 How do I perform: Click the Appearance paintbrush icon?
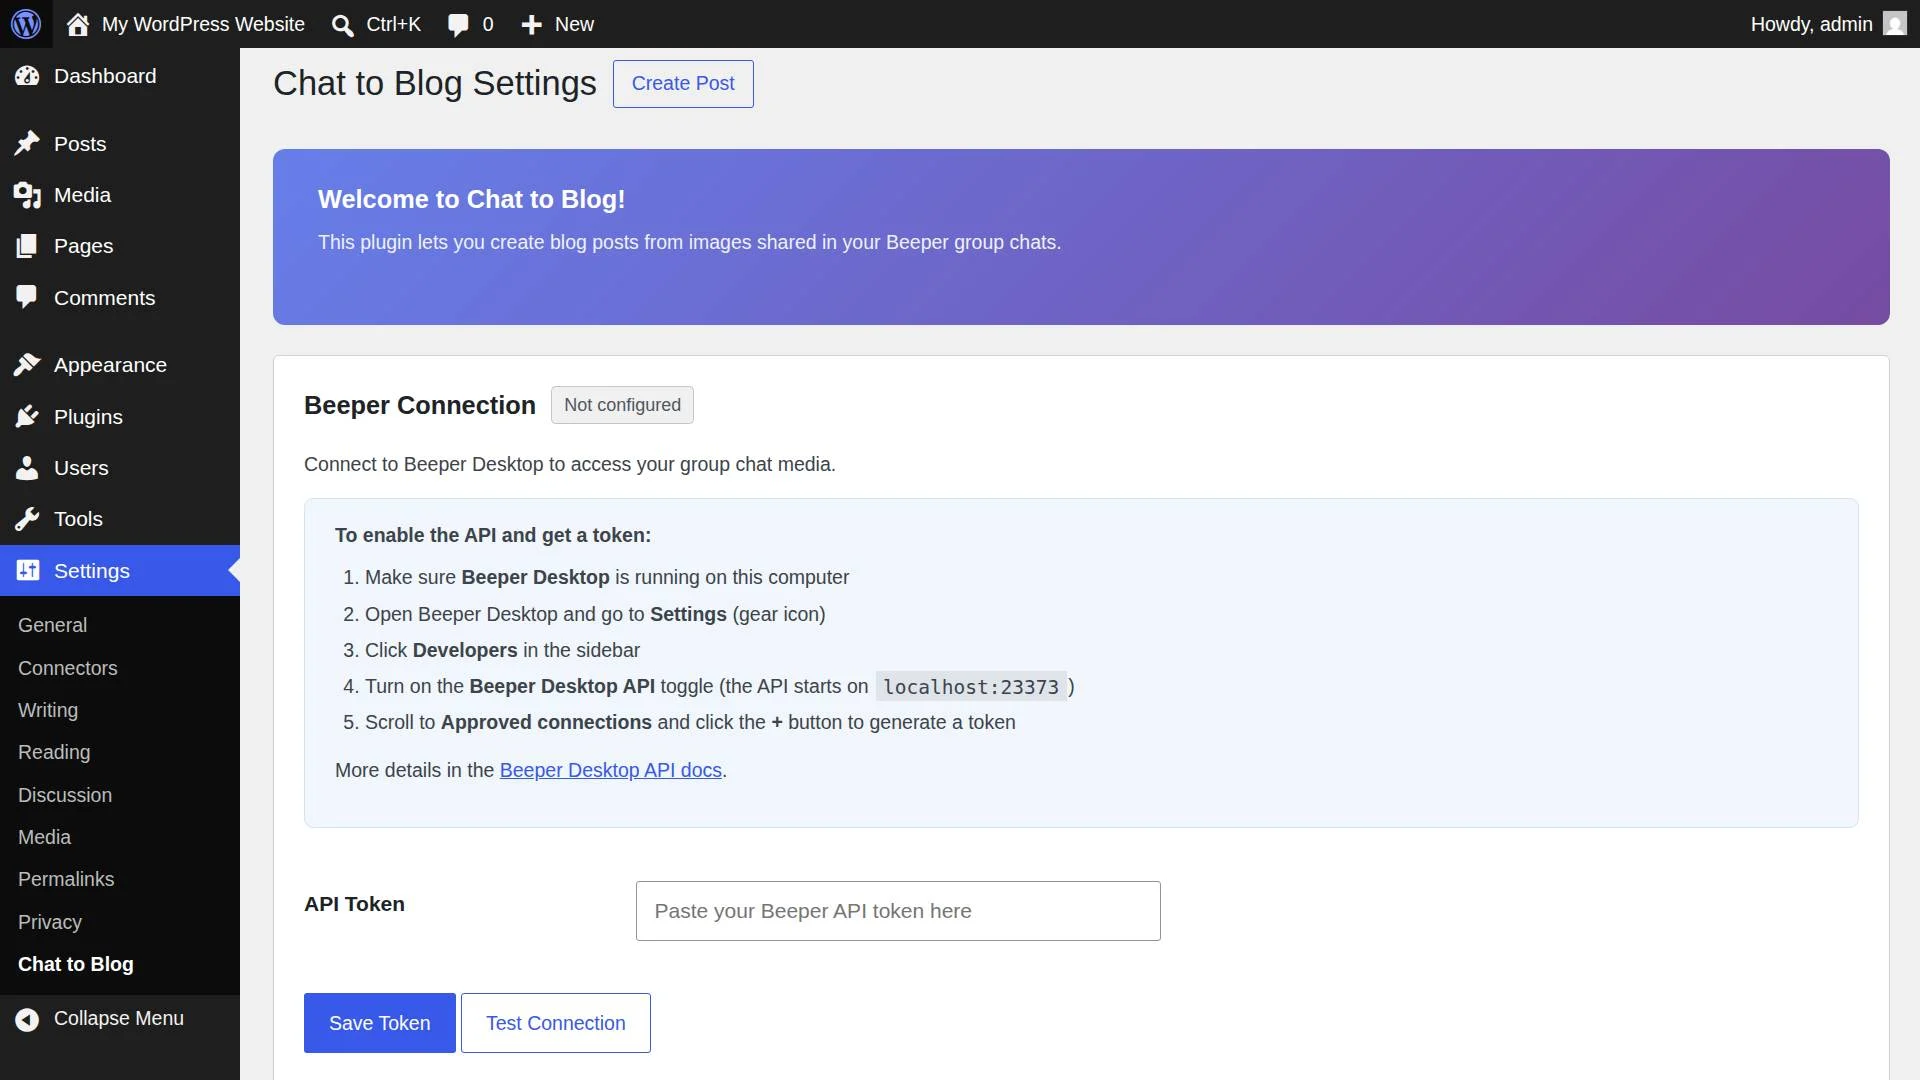tap(27, 365)
